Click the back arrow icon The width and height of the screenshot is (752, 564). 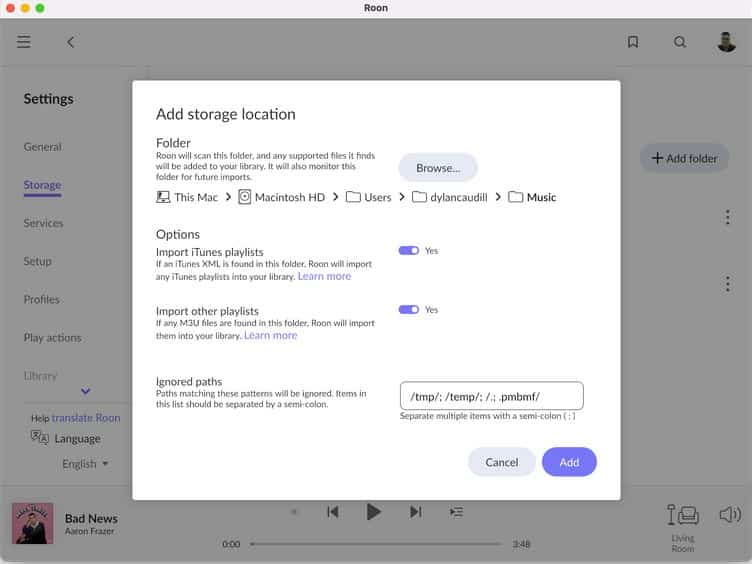71,42
